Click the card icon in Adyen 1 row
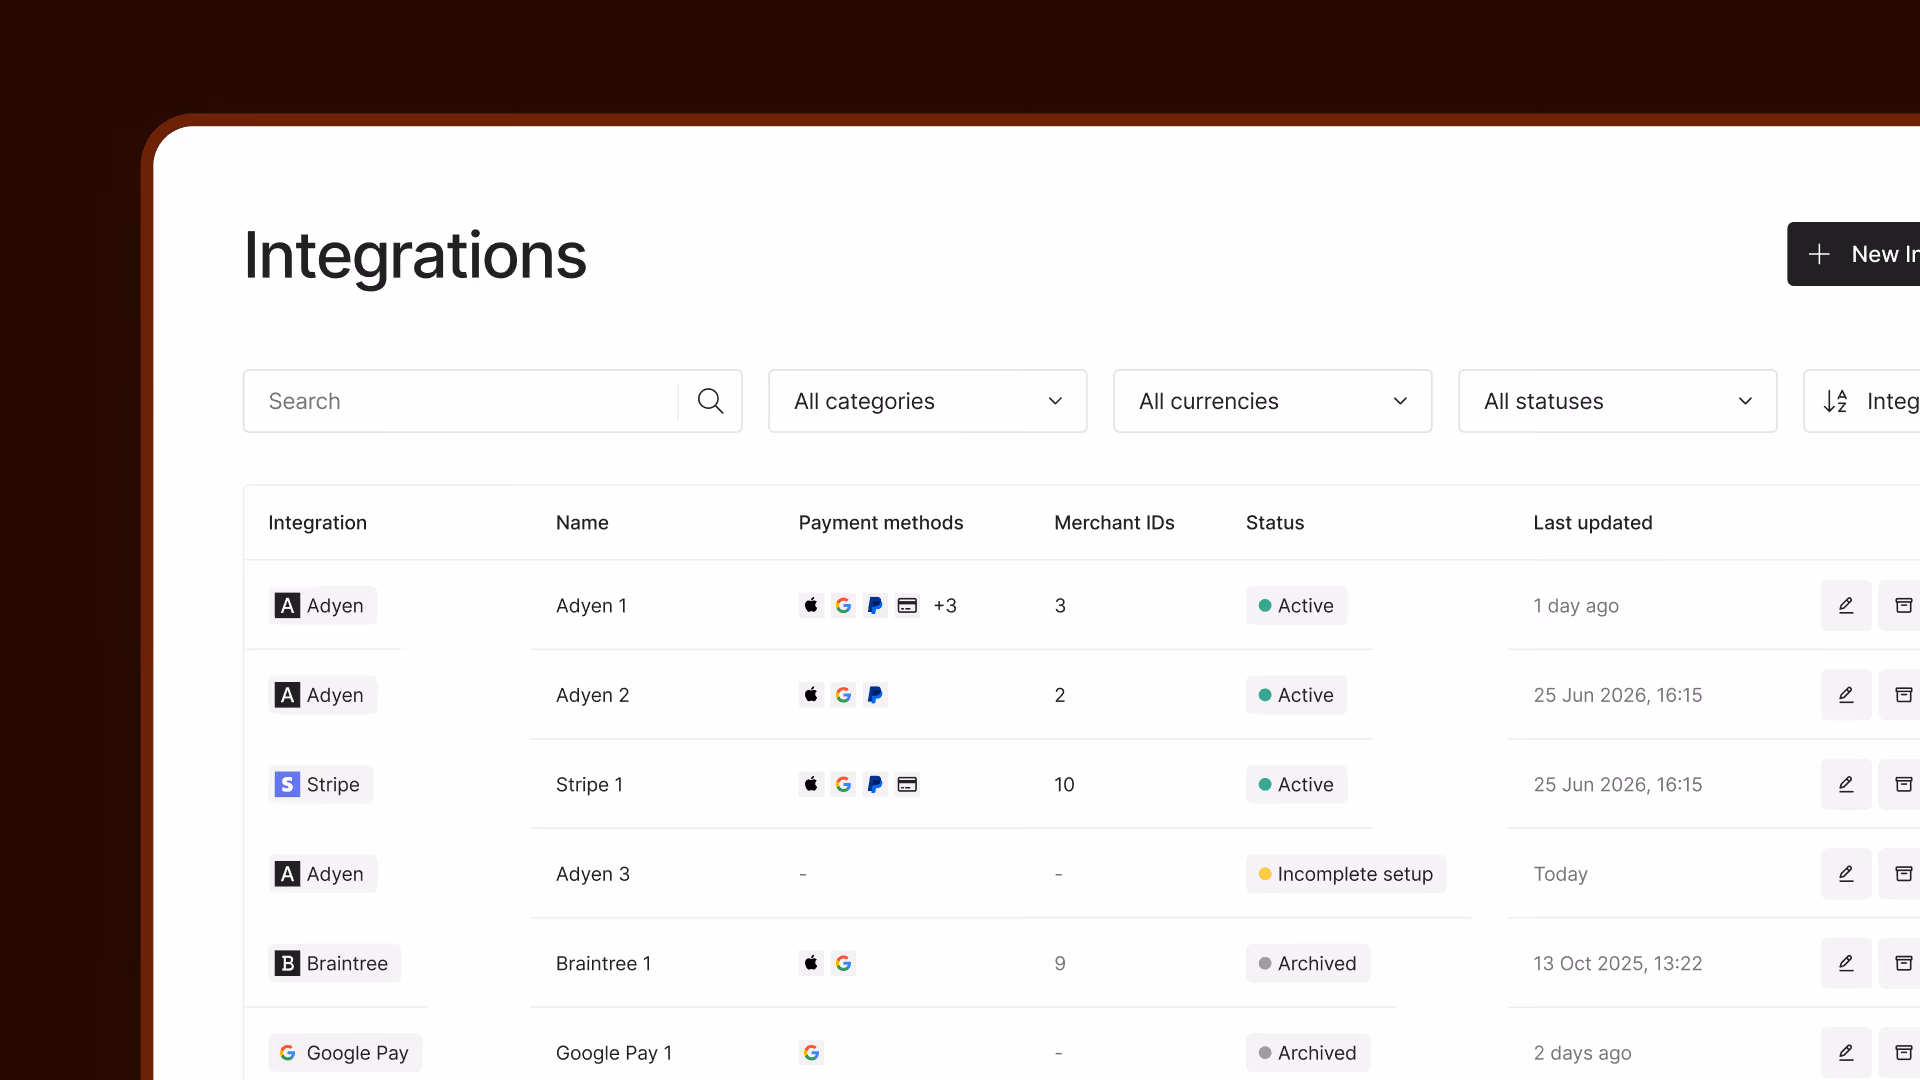 [x=907, y=605]
